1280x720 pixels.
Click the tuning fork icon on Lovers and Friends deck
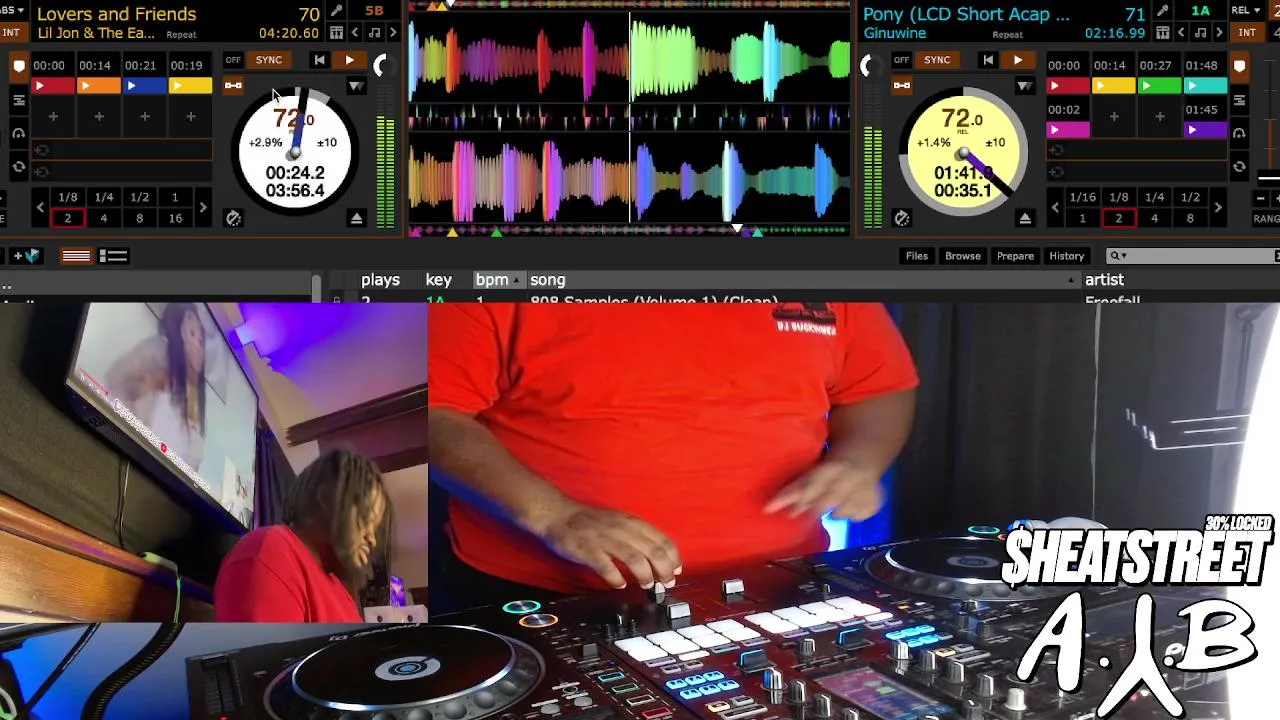337,11
